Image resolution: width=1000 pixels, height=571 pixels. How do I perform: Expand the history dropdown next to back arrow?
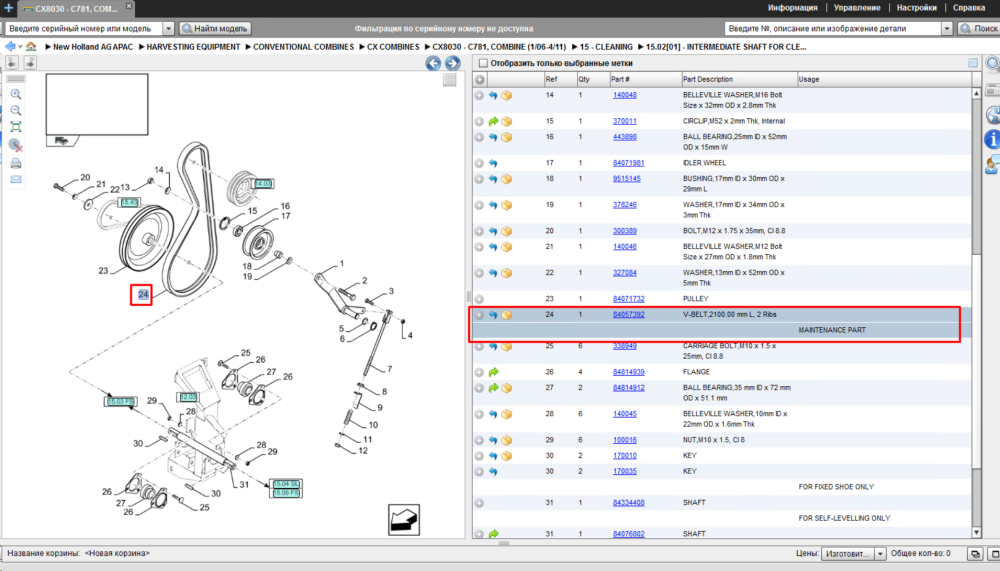[20, 47]
